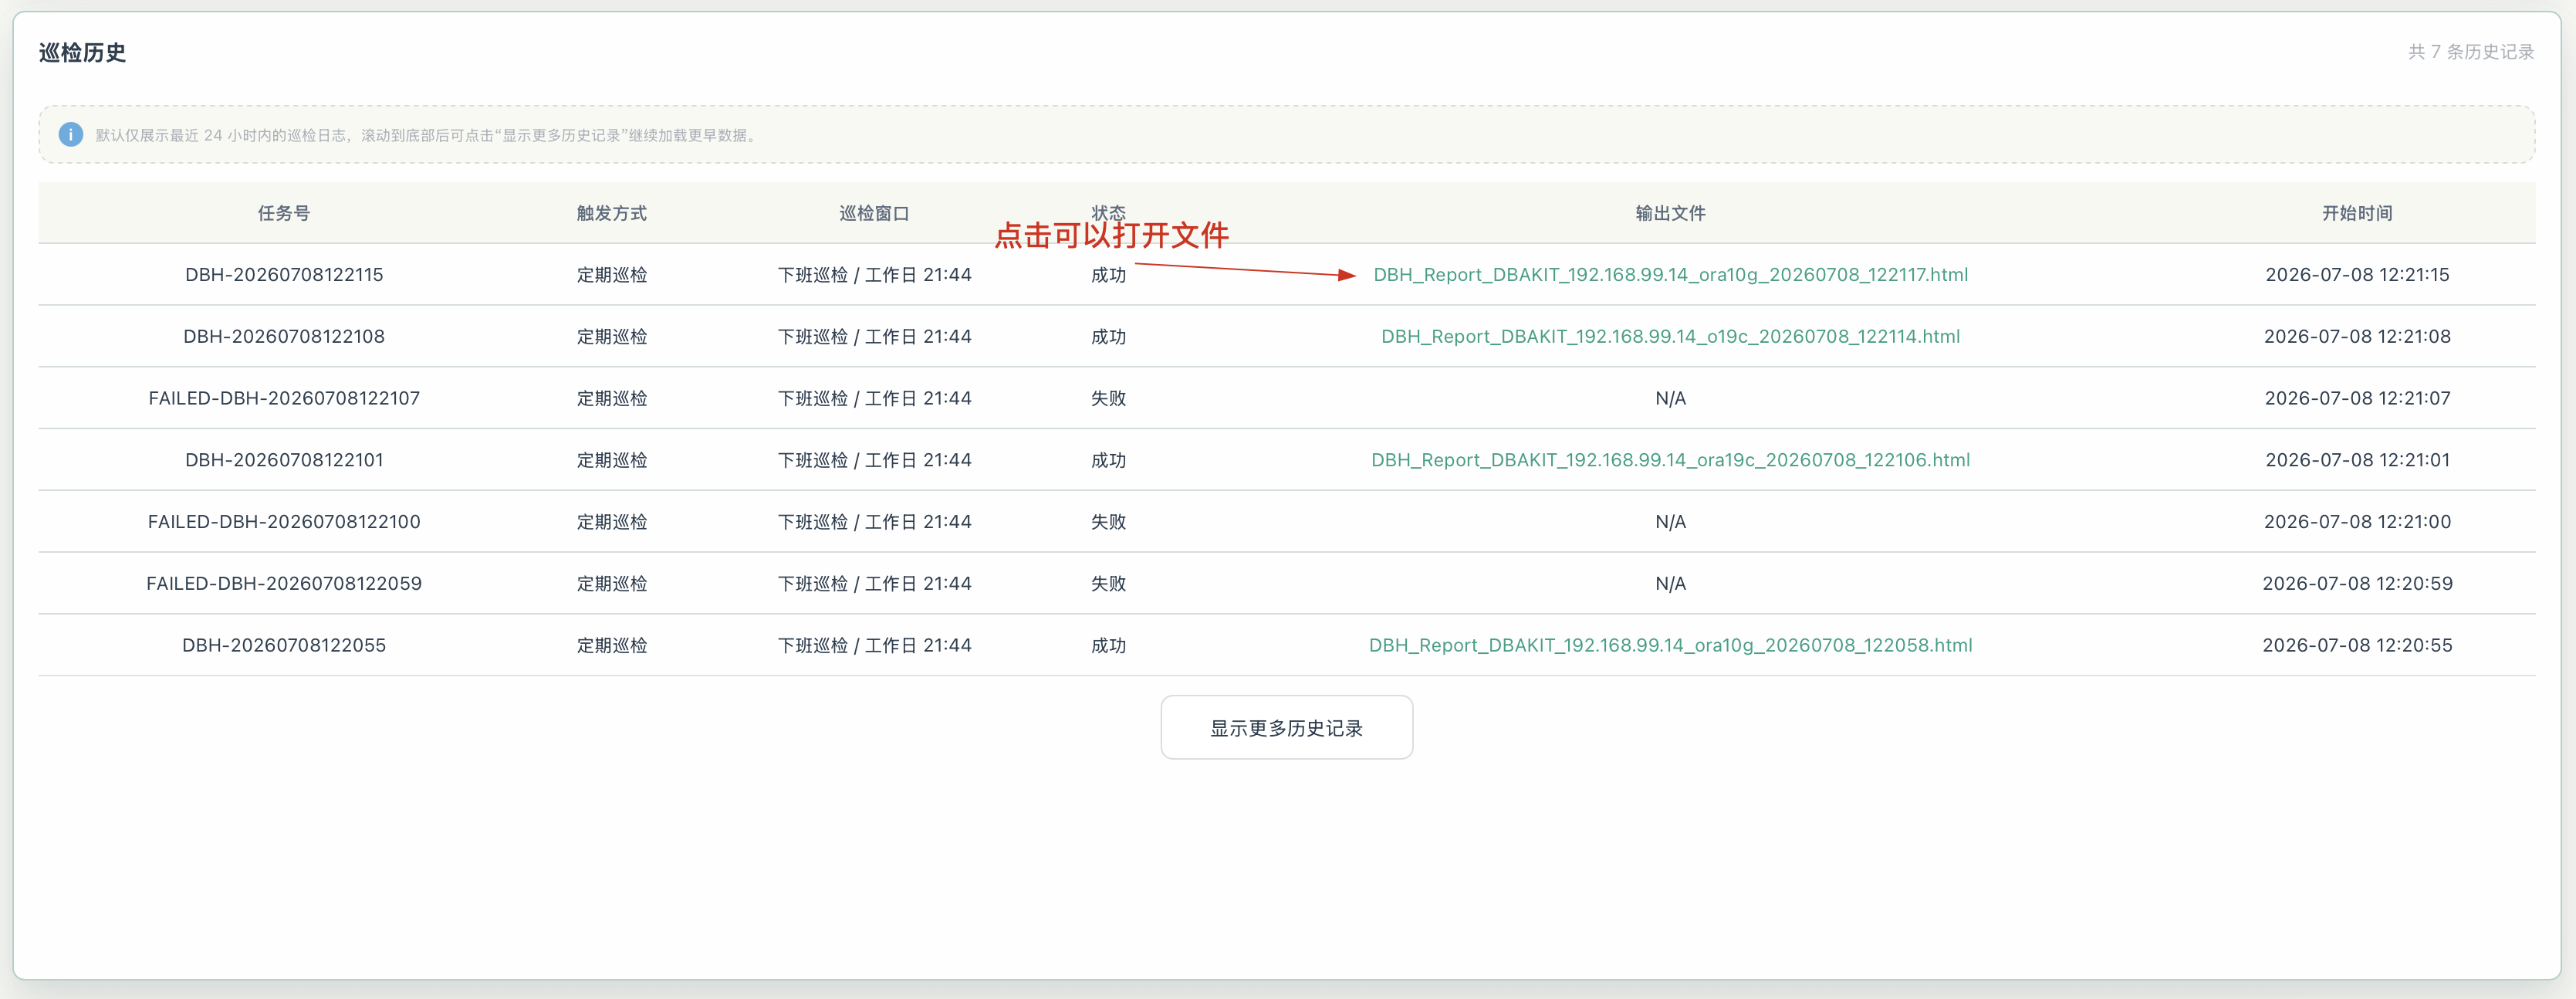2576x999 pixels.
Task: Open DBH_Report ora10g_20260708_122117.html file
Action: coord(1670,274)
